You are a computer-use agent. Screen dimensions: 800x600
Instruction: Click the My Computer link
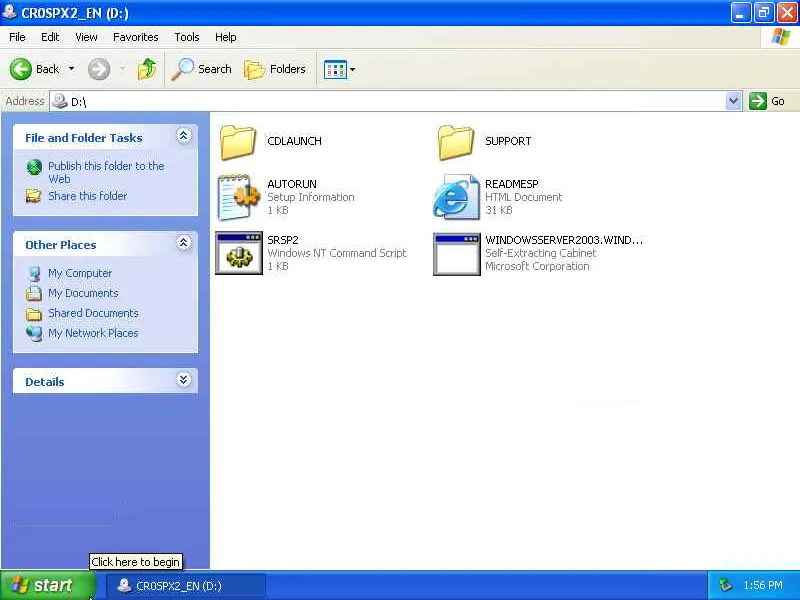[x=80, y=273]
